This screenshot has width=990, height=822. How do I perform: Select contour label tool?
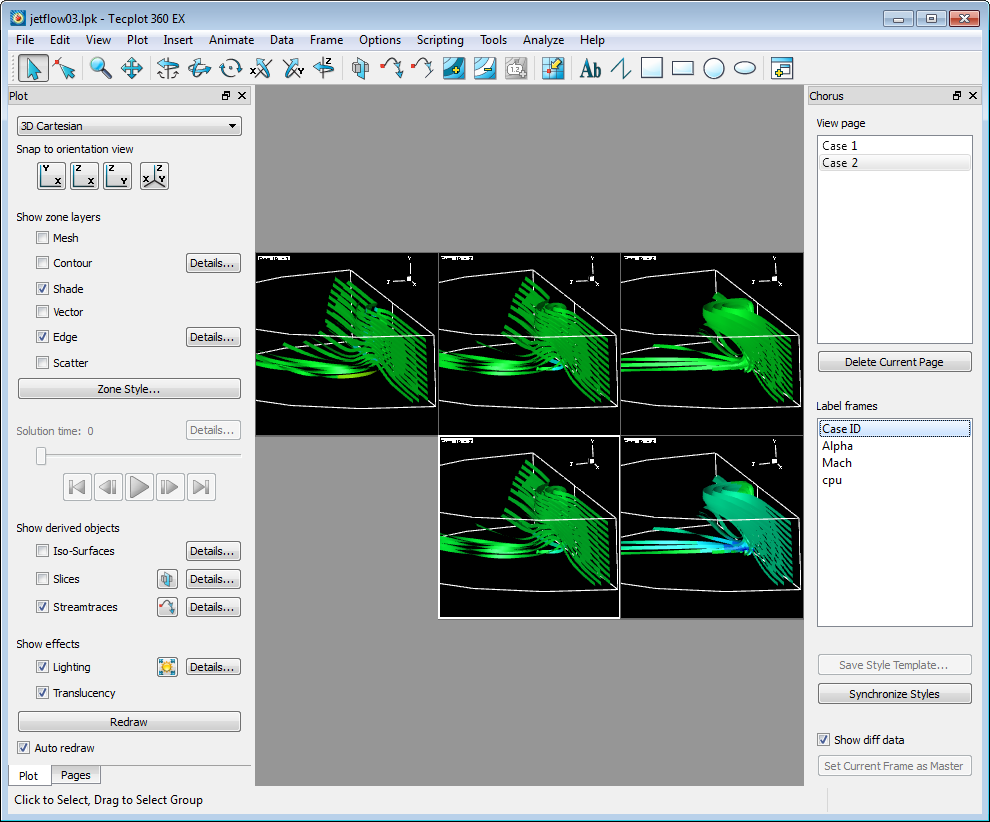coord(516,68)
